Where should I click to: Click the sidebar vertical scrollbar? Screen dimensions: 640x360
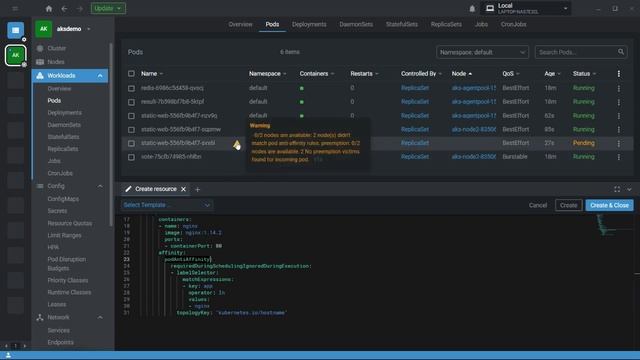pyautogui.click(x=111, y=135)
